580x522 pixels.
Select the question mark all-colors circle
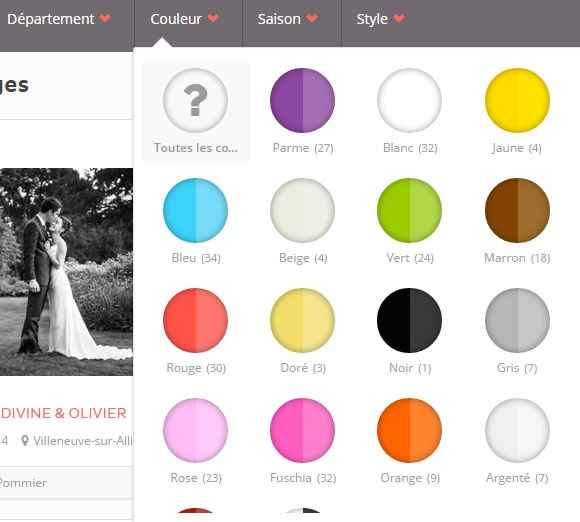195,100
